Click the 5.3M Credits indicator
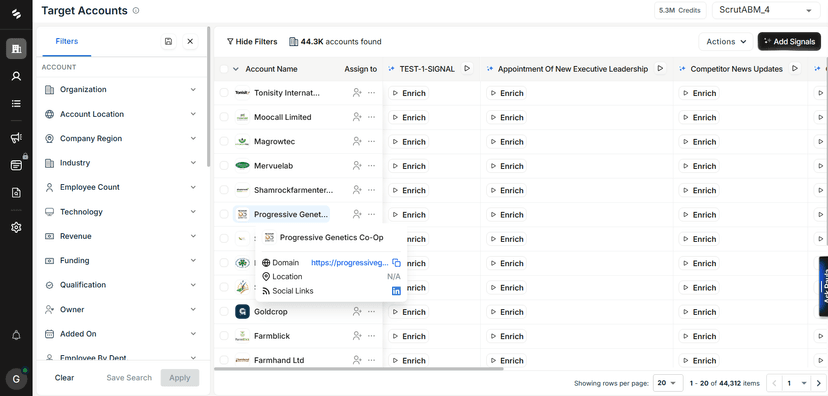This screenshot has width=828, height=396. point(680,10)
